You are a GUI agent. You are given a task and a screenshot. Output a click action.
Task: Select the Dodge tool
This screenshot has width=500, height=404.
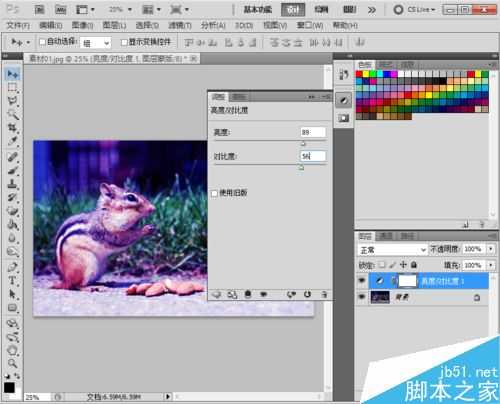13,251
